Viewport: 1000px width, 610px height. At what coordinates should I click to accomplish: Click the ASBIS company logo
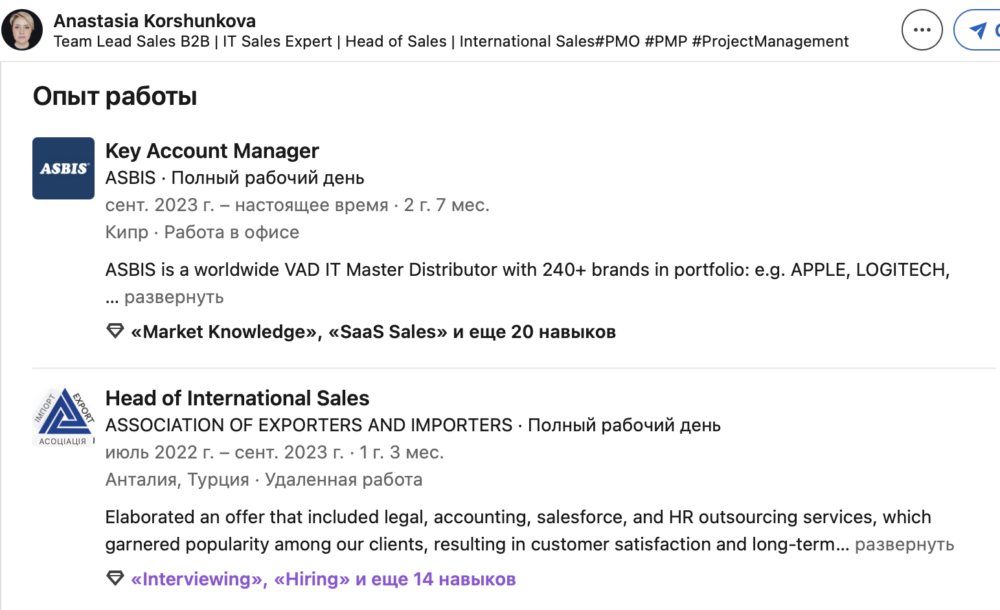(63, 168)
